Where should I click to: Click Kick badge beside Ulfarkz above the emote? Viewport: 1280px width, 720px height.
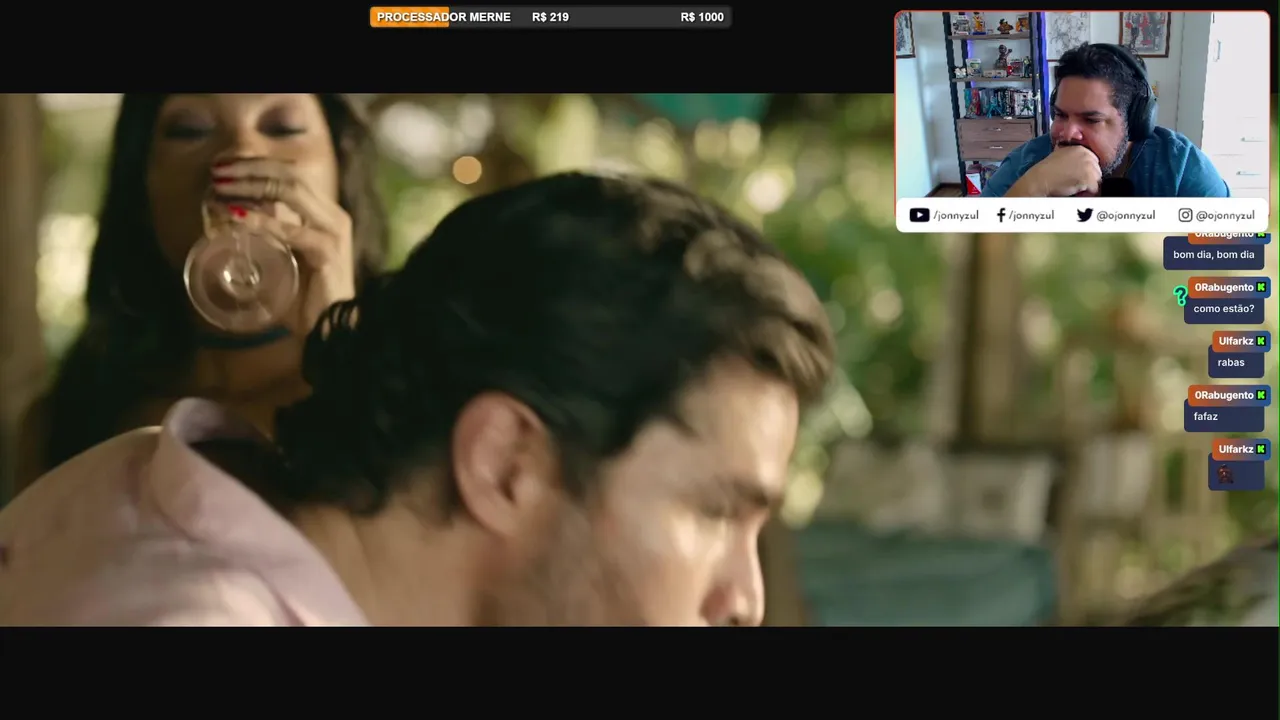coord(1260,449)
